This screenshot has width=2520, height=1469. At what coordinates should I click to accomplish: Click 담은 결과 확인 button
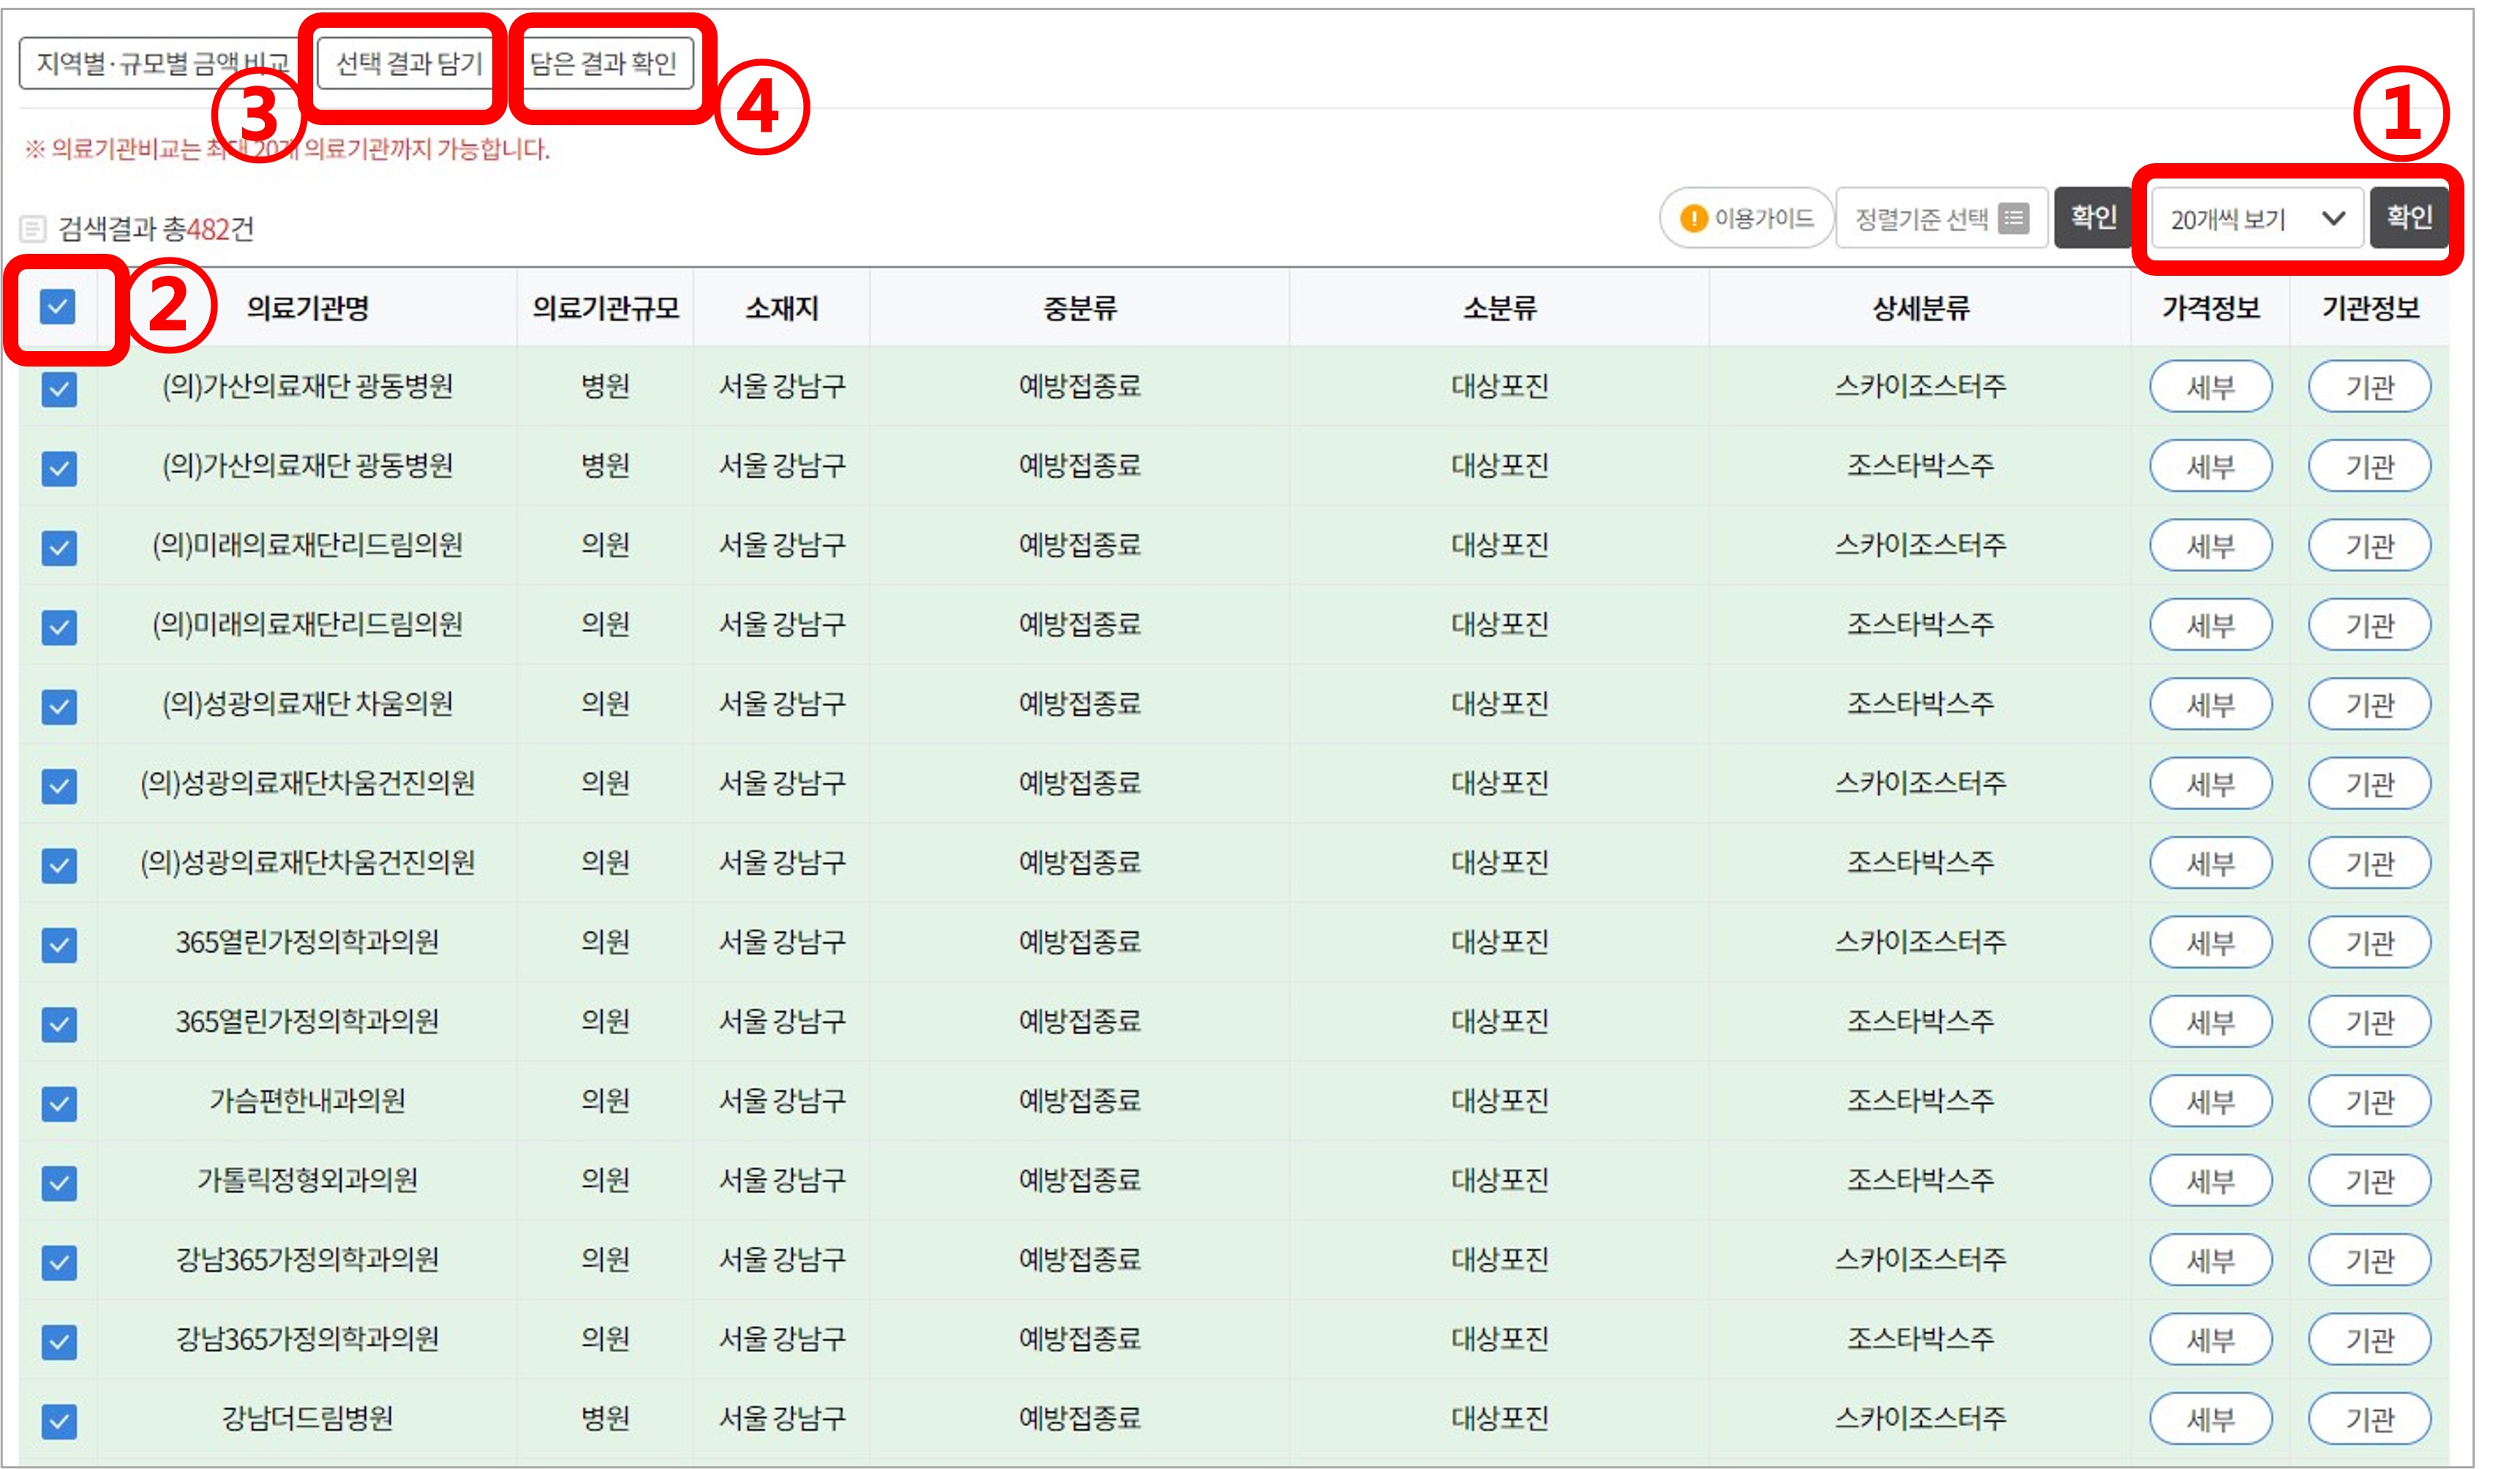tap(604, 64)
